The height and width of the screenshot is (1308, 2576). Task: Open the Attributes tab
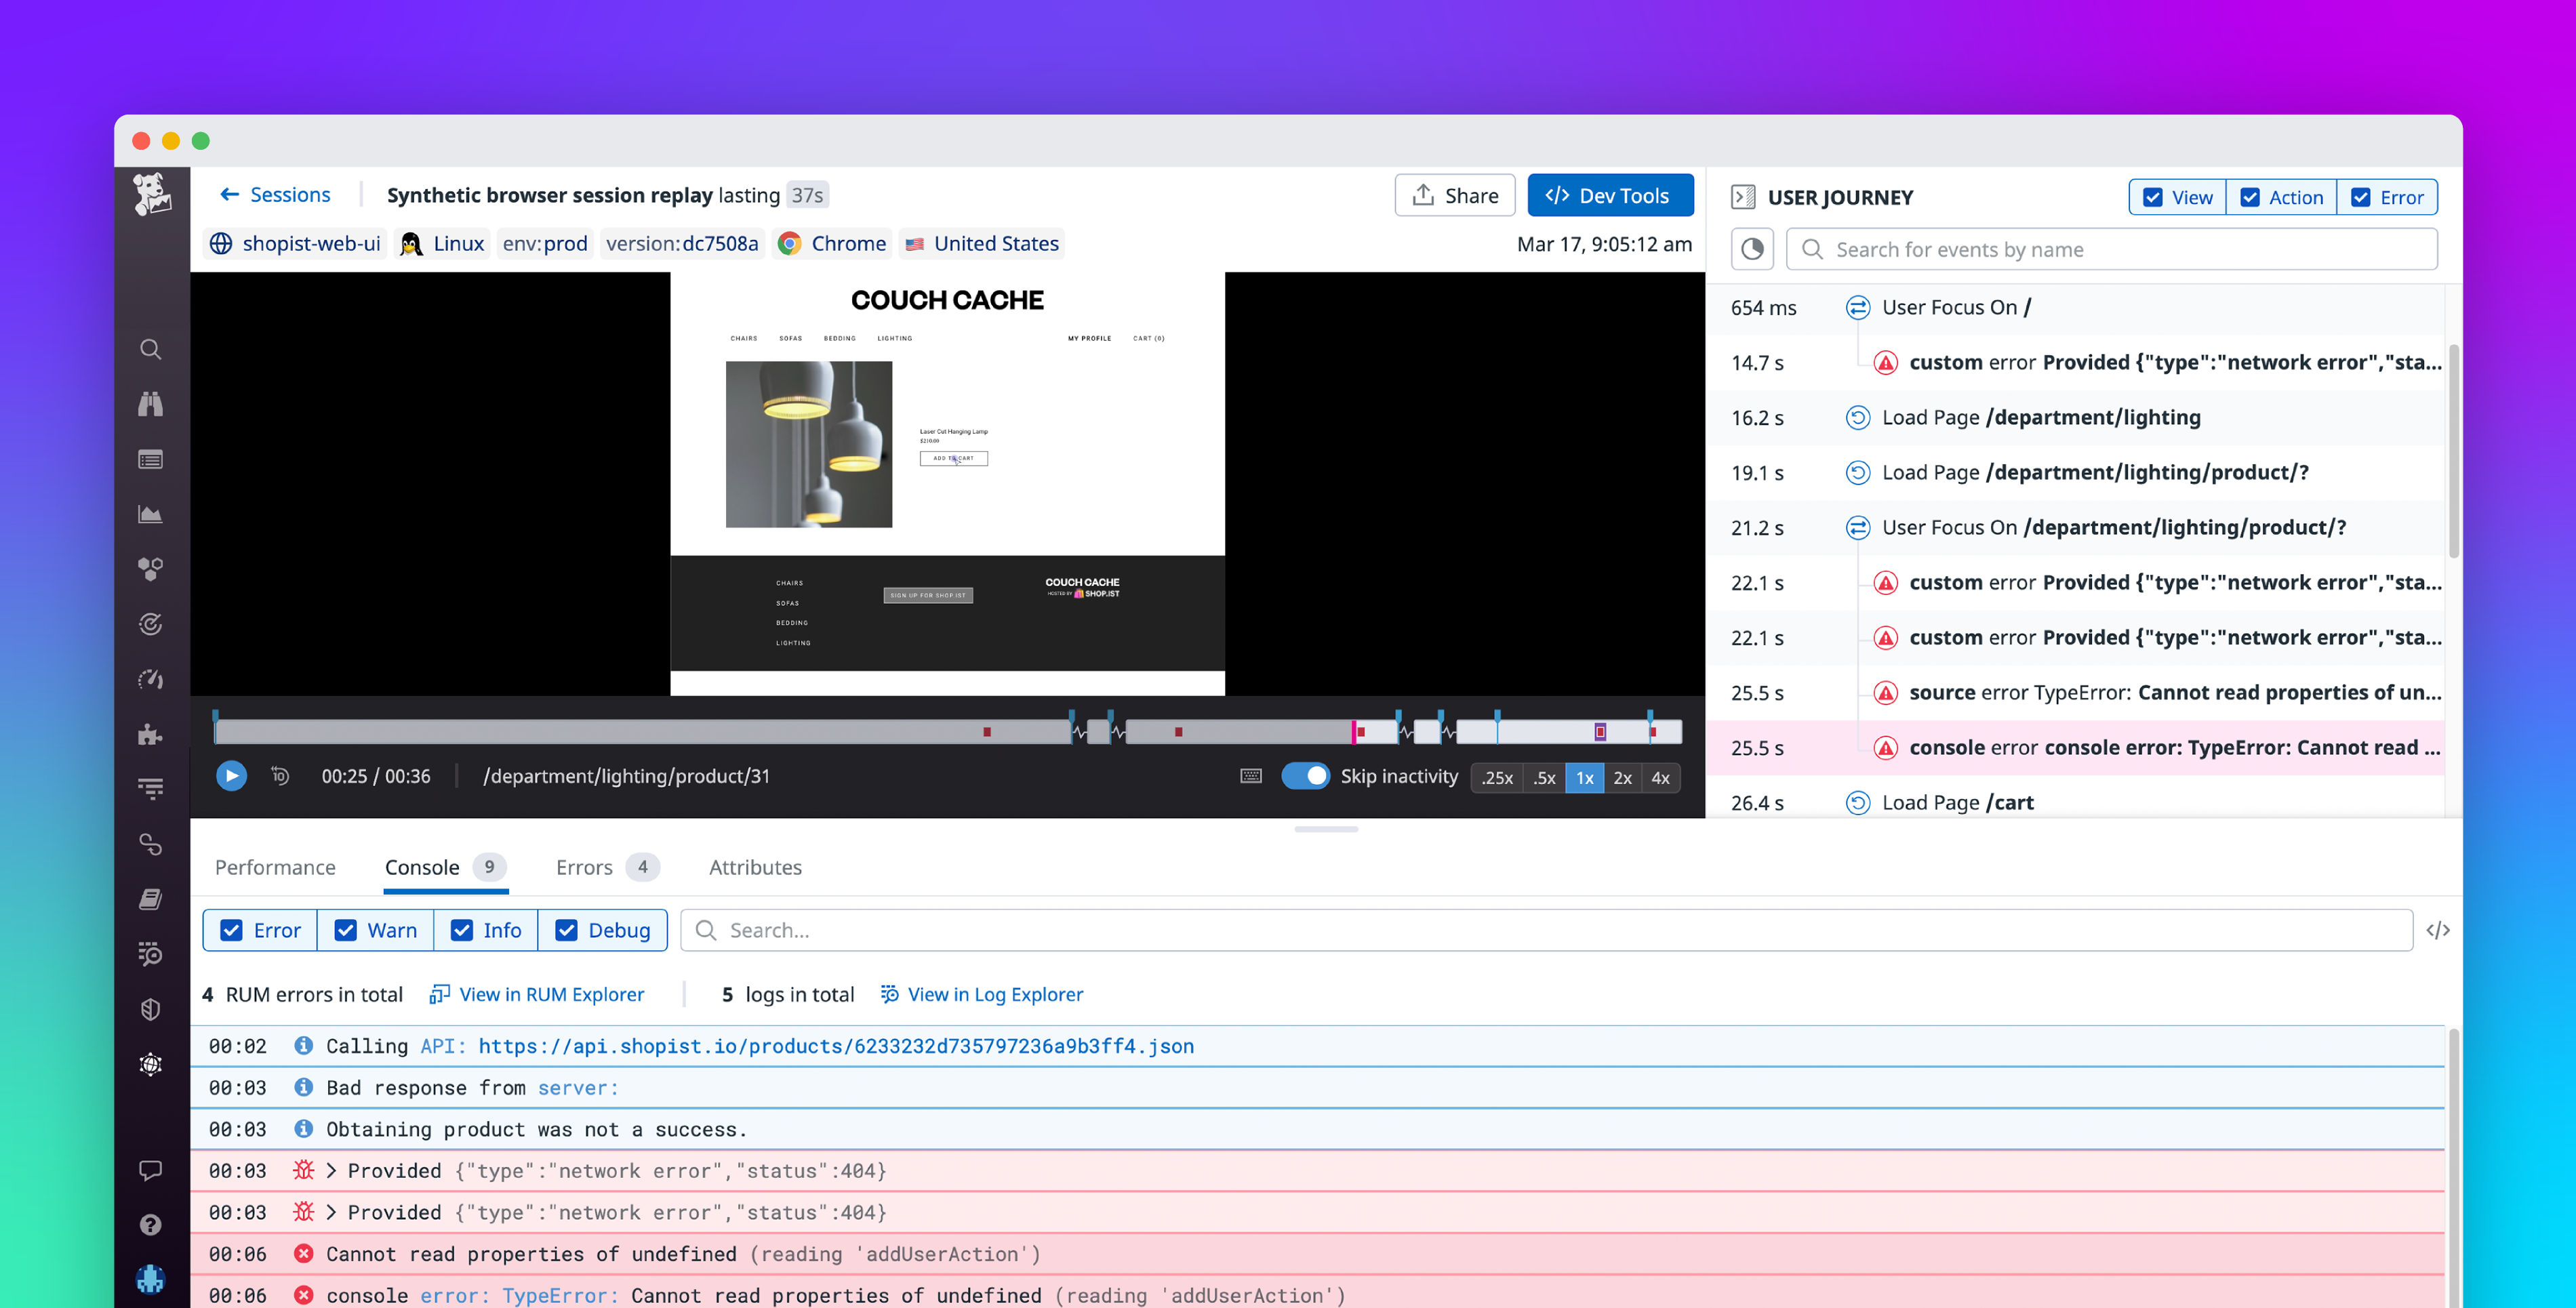755,867
